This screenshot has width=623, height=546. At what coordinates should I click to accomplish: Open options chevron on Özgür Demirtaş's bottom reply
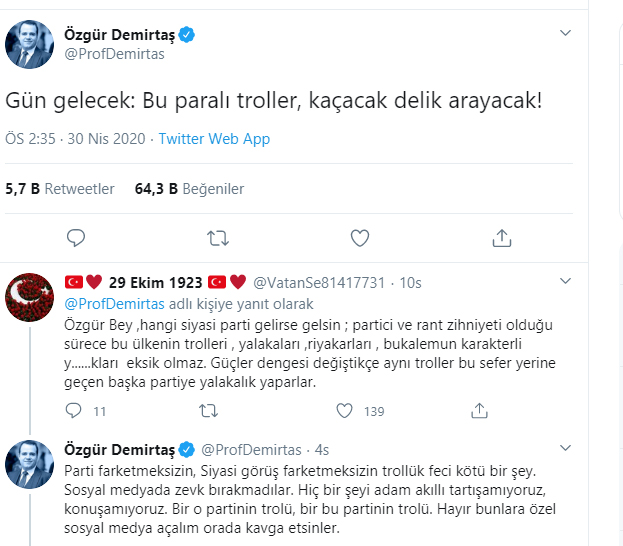[x=565, y=449]
